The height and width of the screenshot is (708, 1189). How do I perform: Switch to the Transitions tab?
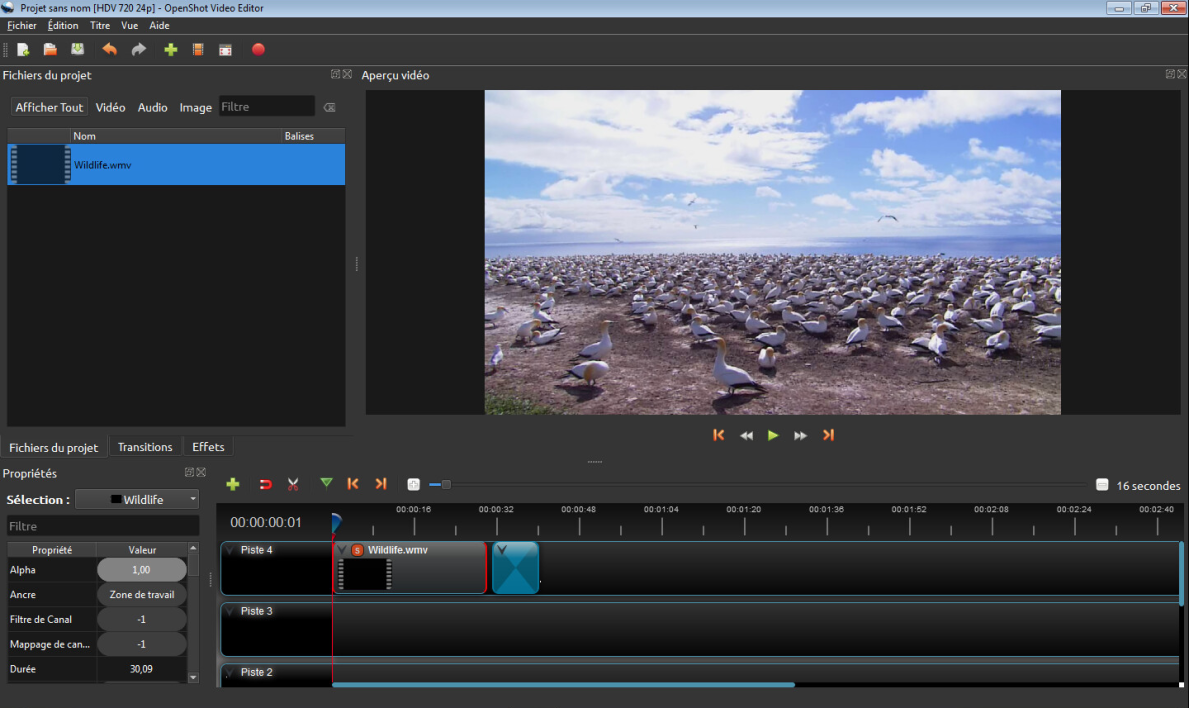click(145, 447)
